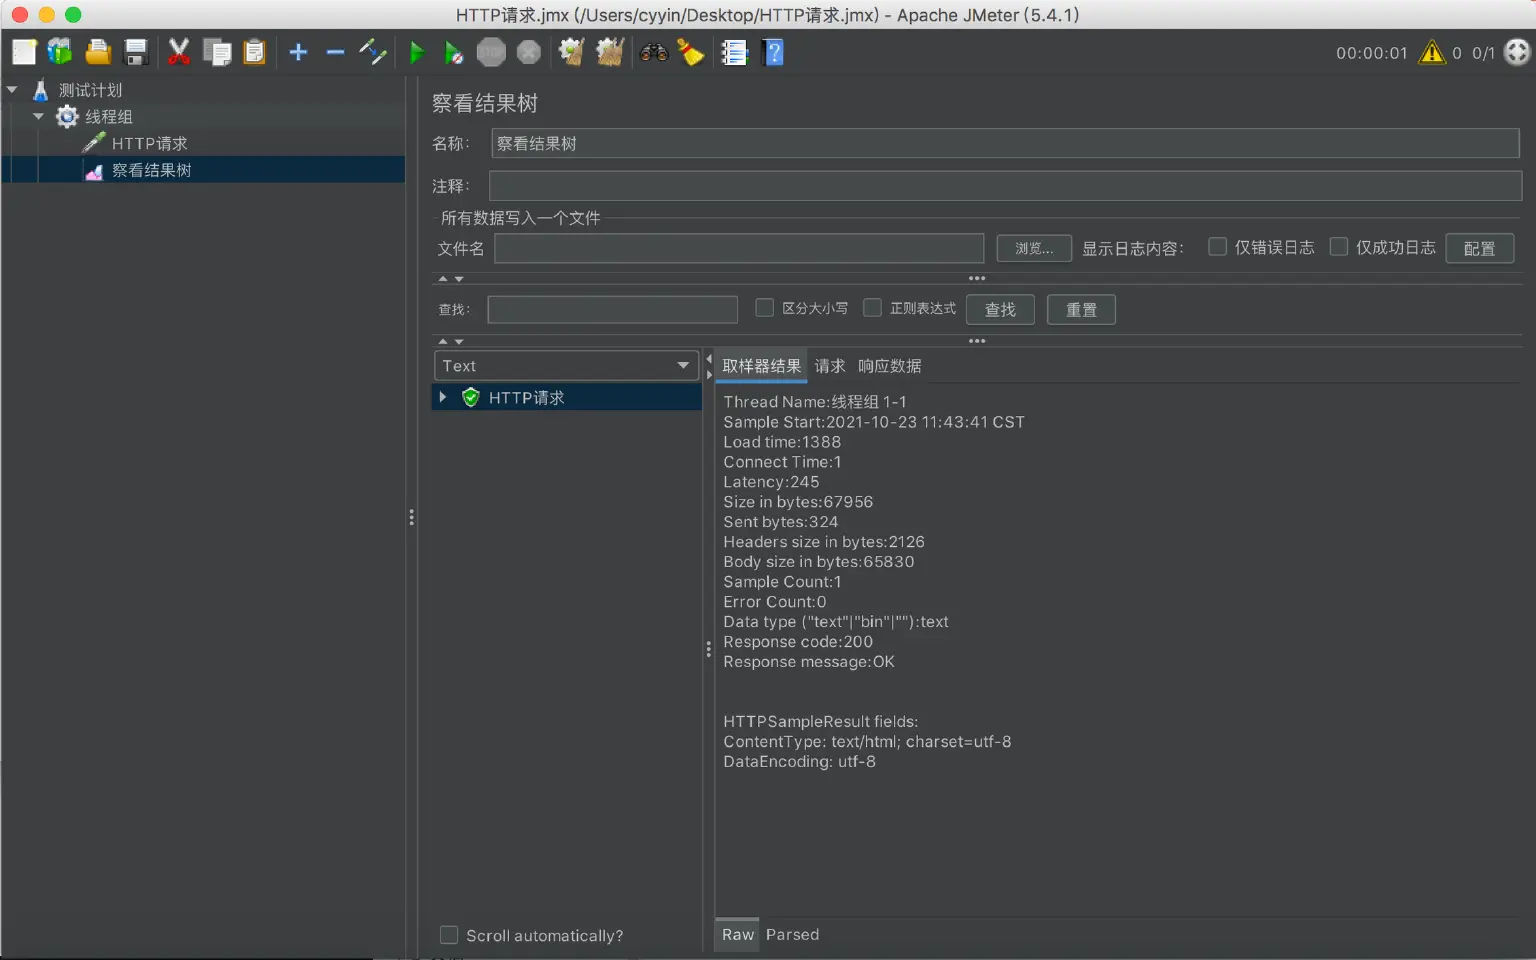The image size is (1536, 960).
Task: Switch to the Parsed tab
Action: 792,935
